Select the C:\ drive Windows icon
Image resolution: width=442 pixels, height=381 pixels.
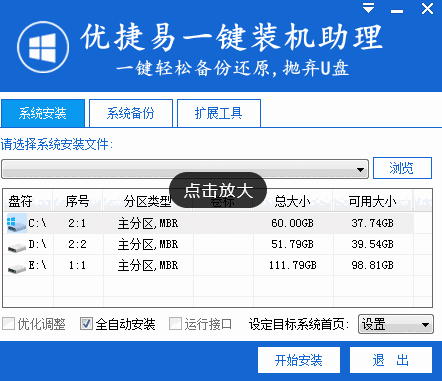click(17, 223)
